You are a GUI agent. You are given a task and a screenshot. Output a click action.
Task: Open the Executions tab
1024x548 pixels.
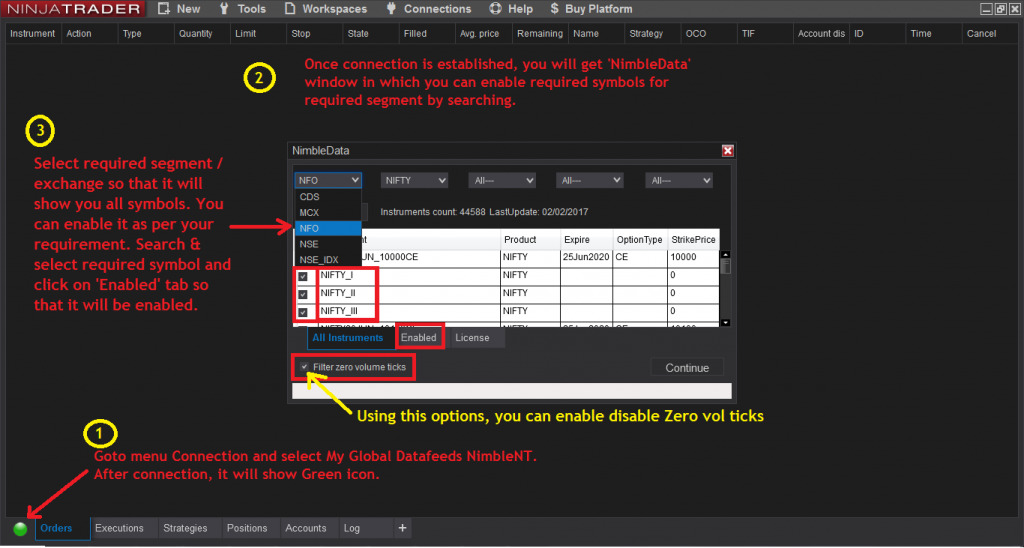click(x=119, y=528)
